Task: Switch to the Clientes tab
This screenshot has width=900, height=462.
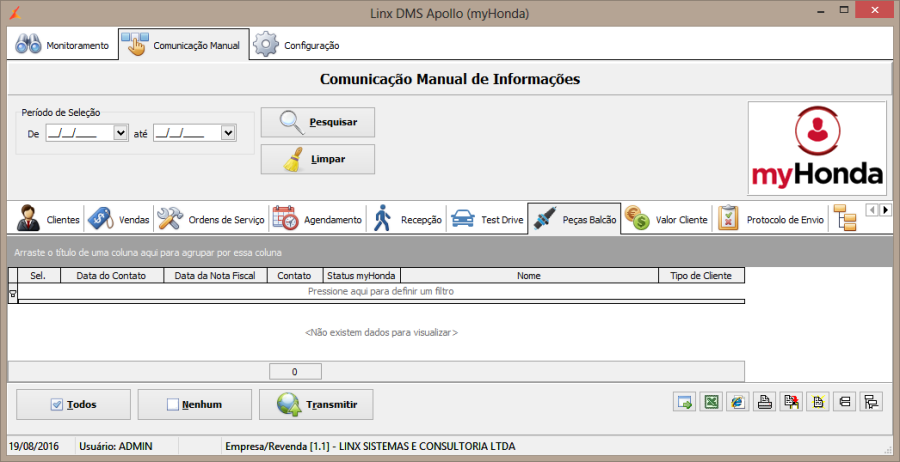Action: click(x=48, y=219)
